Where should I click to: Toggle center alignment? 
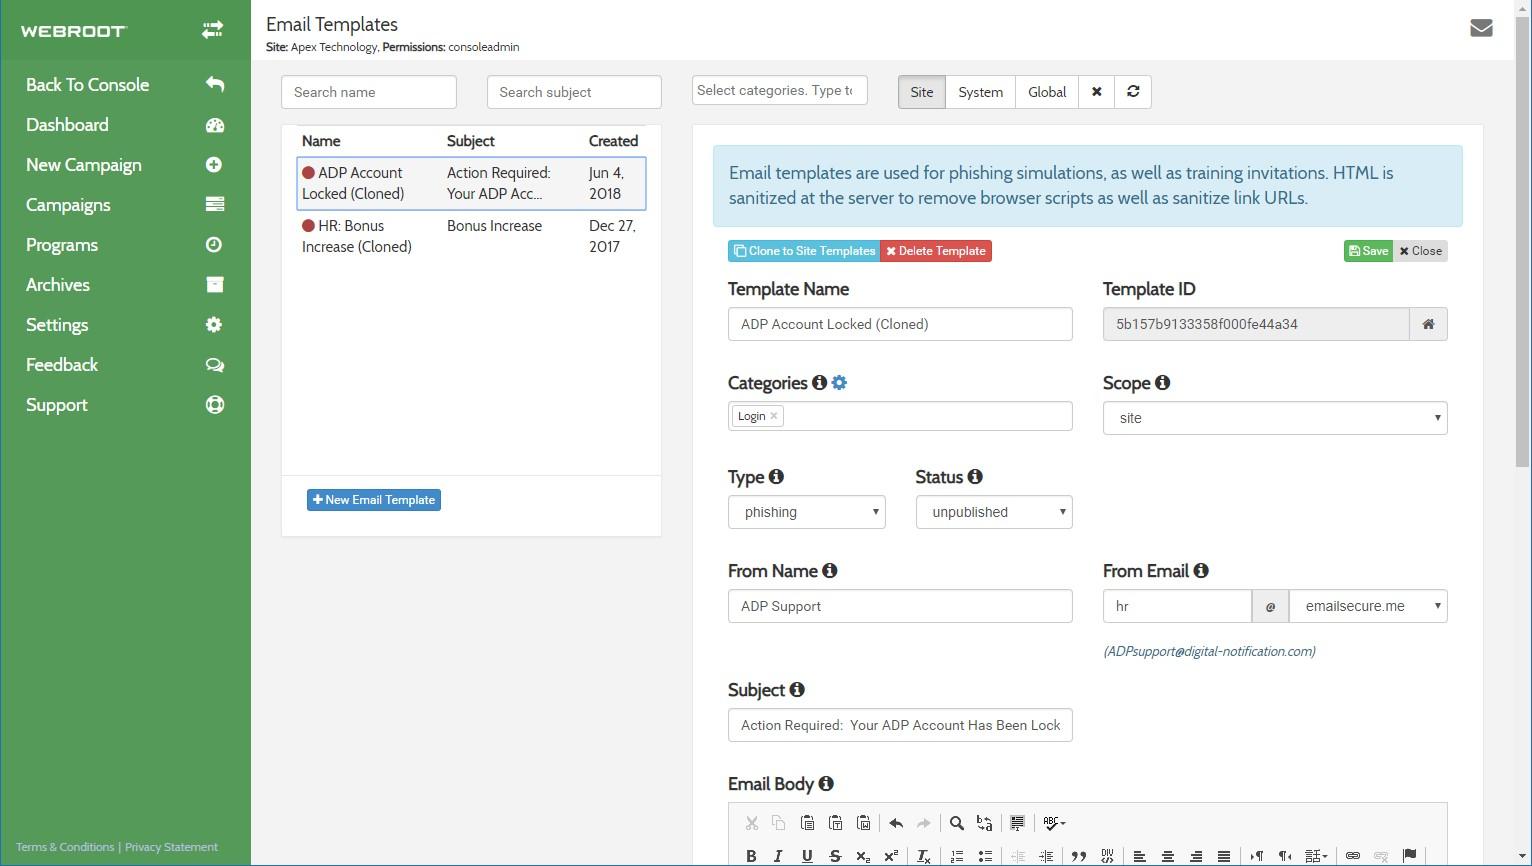tap(1167, 856)
